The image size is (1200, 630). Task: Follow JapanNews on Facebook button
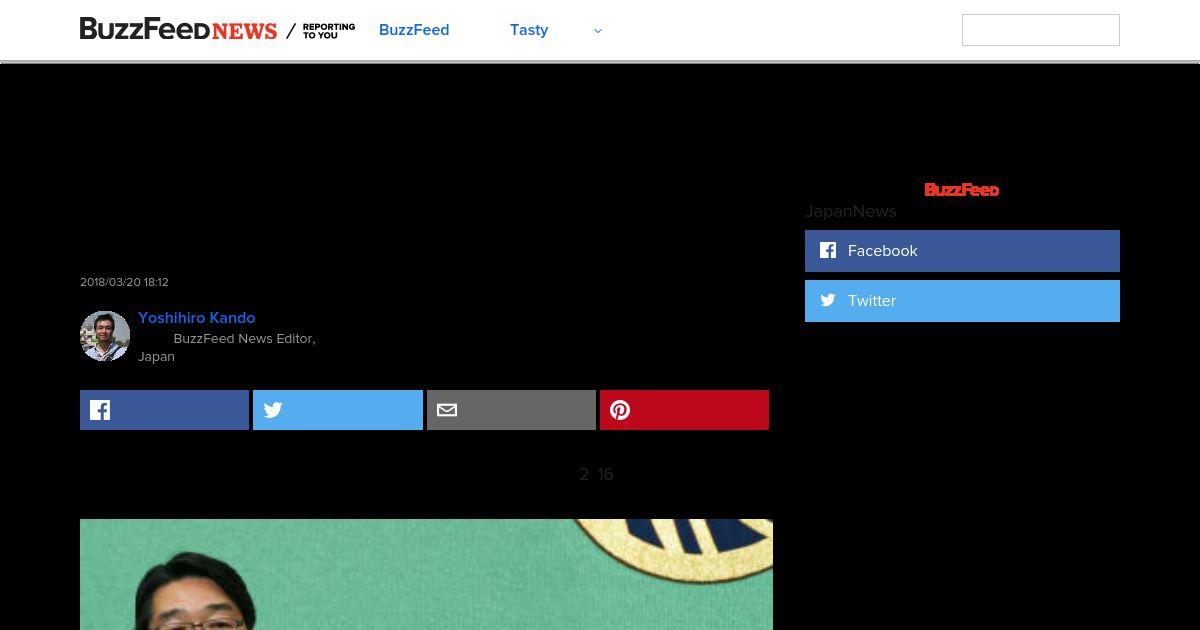962,251
